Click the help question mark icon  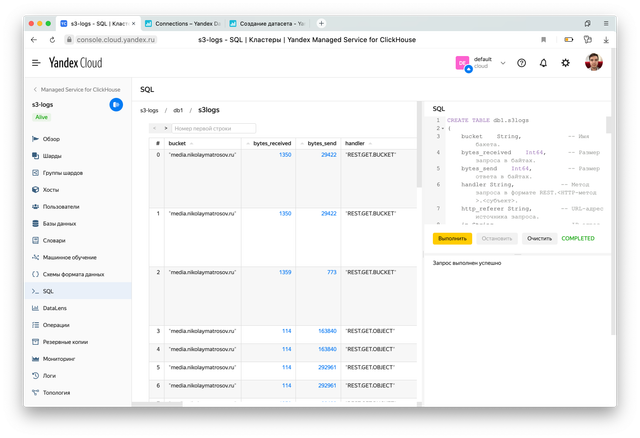point(521,62)
